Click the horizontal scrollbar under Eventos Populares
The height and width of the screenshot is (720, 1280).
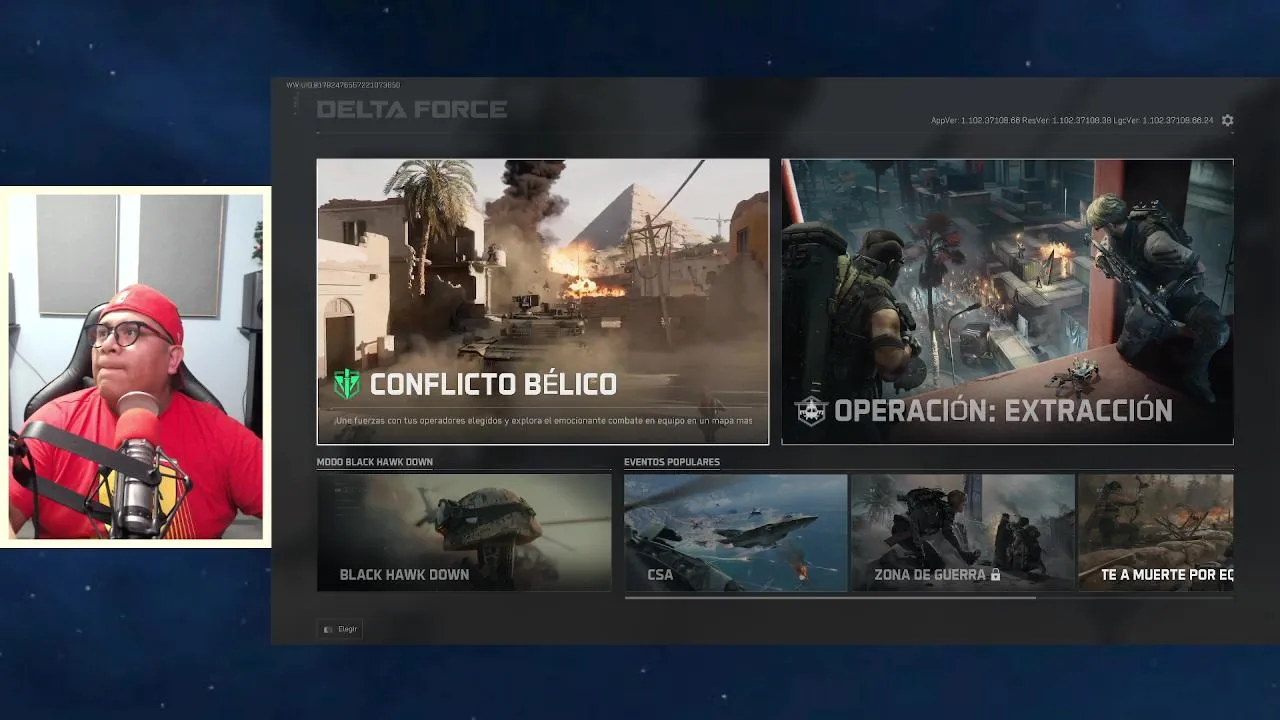tap(830, 597)
